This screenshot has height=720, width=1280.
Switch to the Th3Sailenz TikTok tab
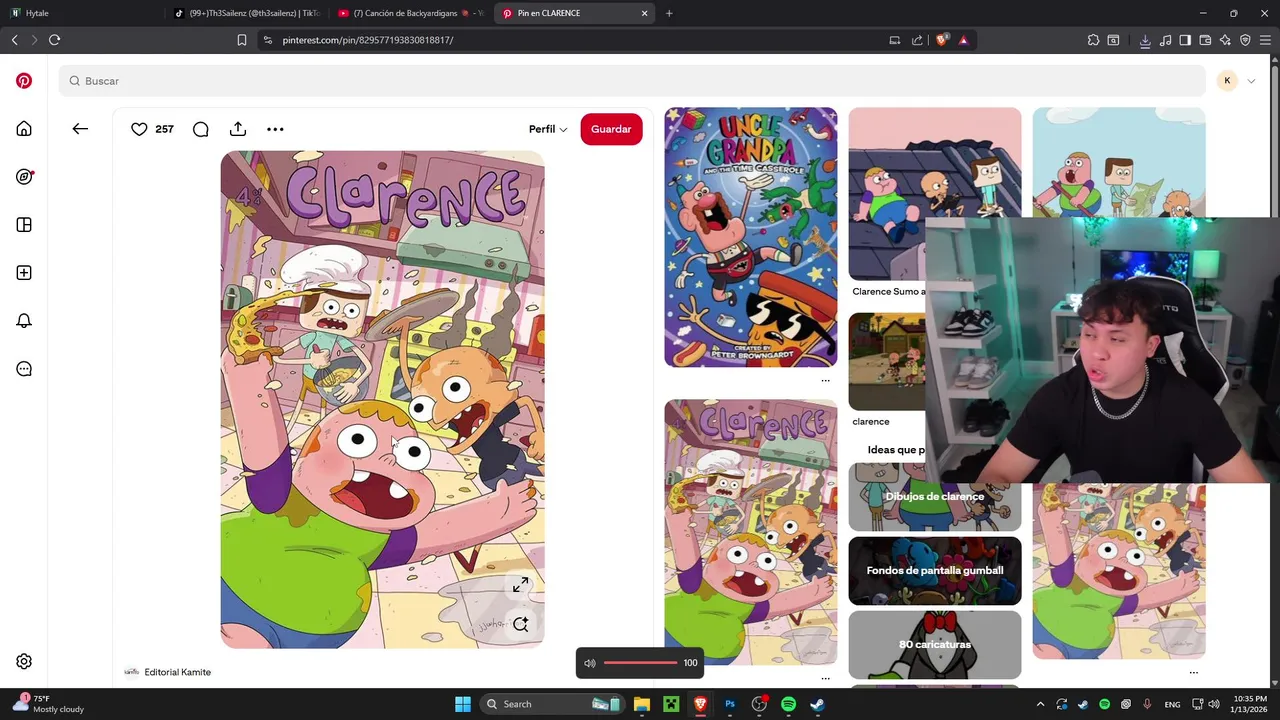point(246,13)
